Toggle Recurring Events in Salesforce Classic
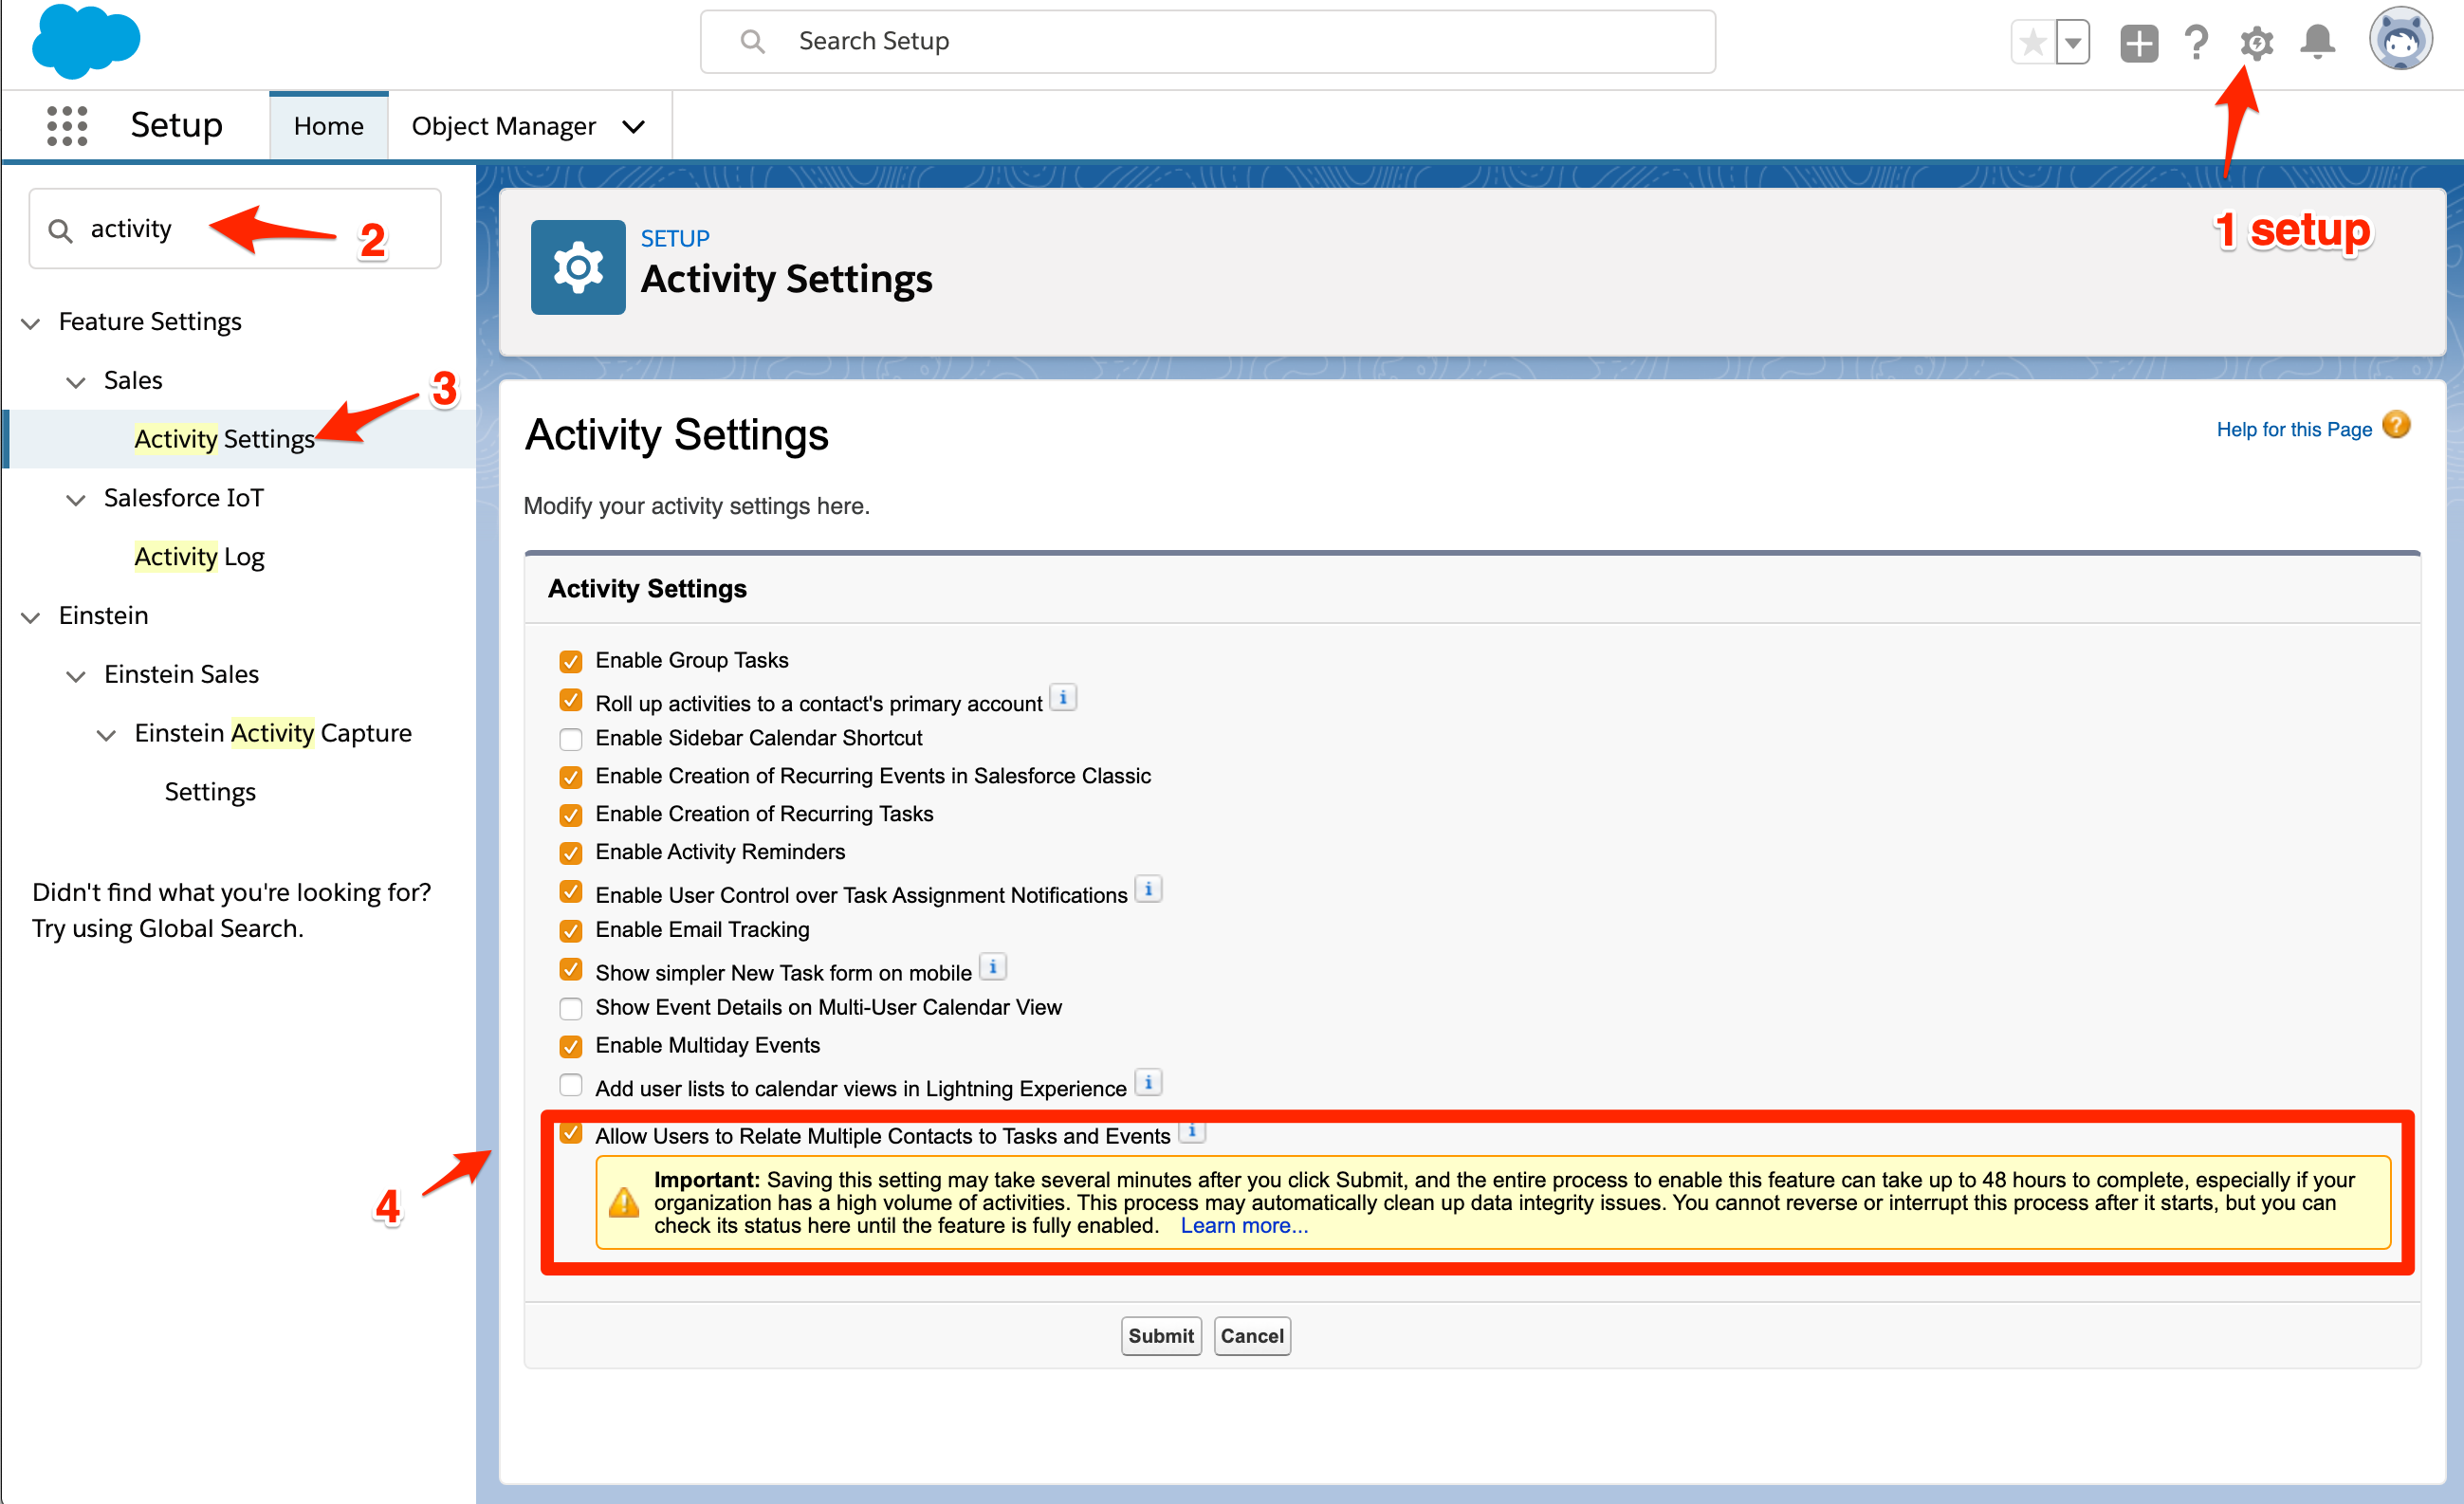Screen dimensions: 2464x1504 click(571, 777)
